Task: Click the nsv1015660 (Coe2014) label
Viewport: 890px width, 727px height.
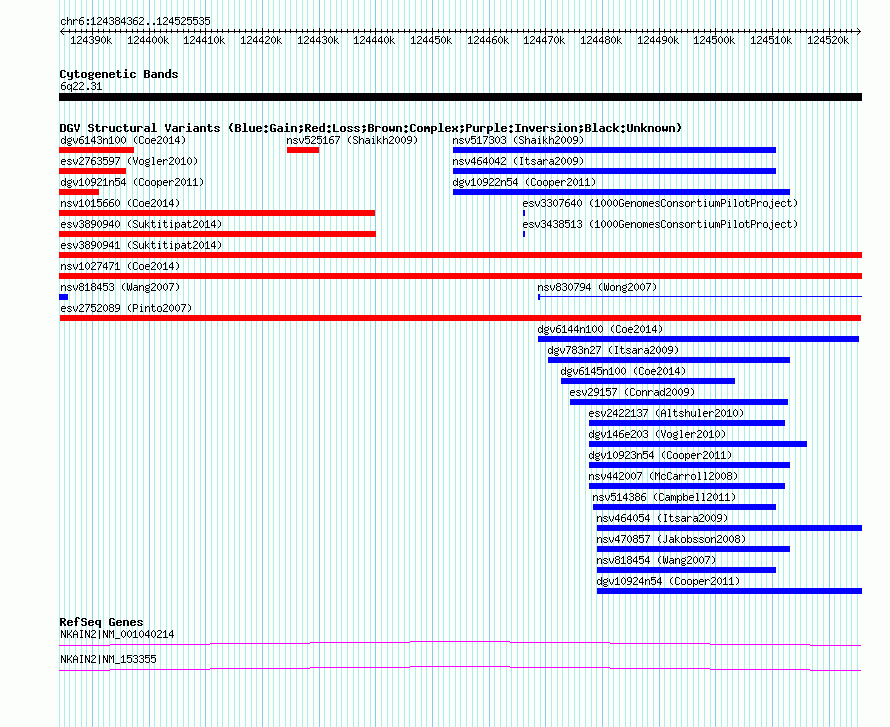Action: 120,203
